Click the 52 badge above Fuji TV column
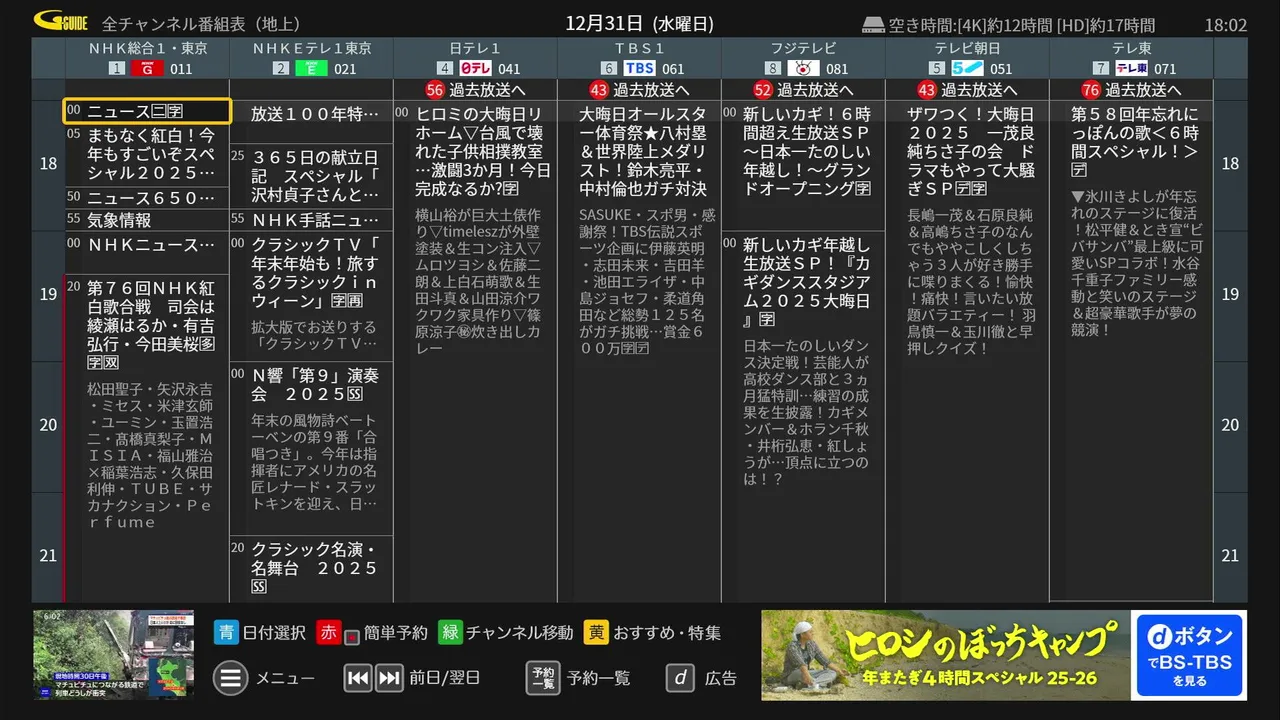This screenshot has height=720, width=1280. (x=762, y=89)
